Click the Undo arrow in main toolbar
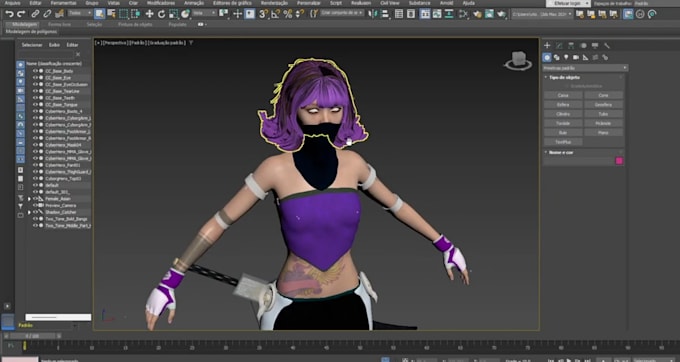This screenshot has width=680, height=362. 9,14
